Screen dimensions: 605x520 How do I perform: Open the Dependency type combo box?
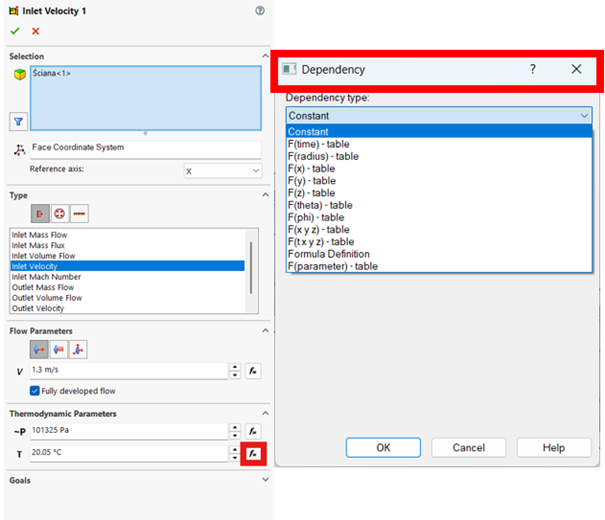click(x=439, y=115)
